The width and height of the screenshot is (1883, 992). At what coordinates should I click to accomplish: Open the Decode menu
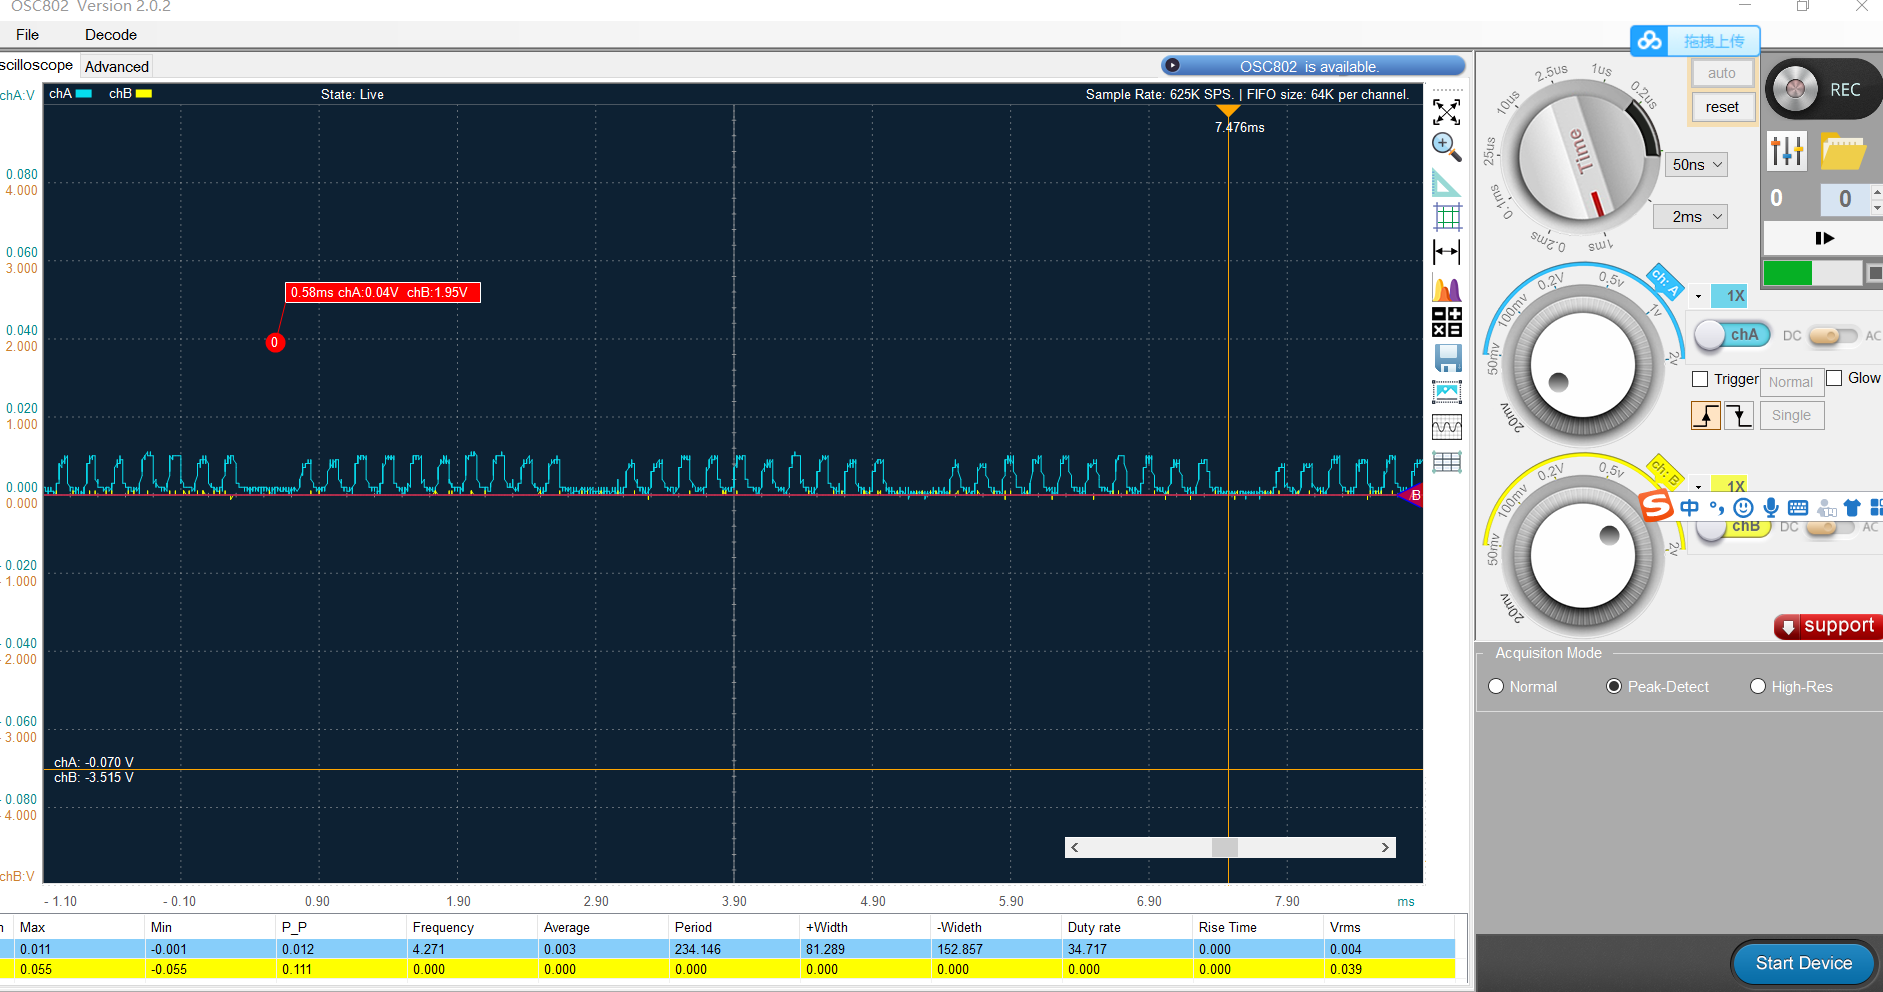(110, 35)
